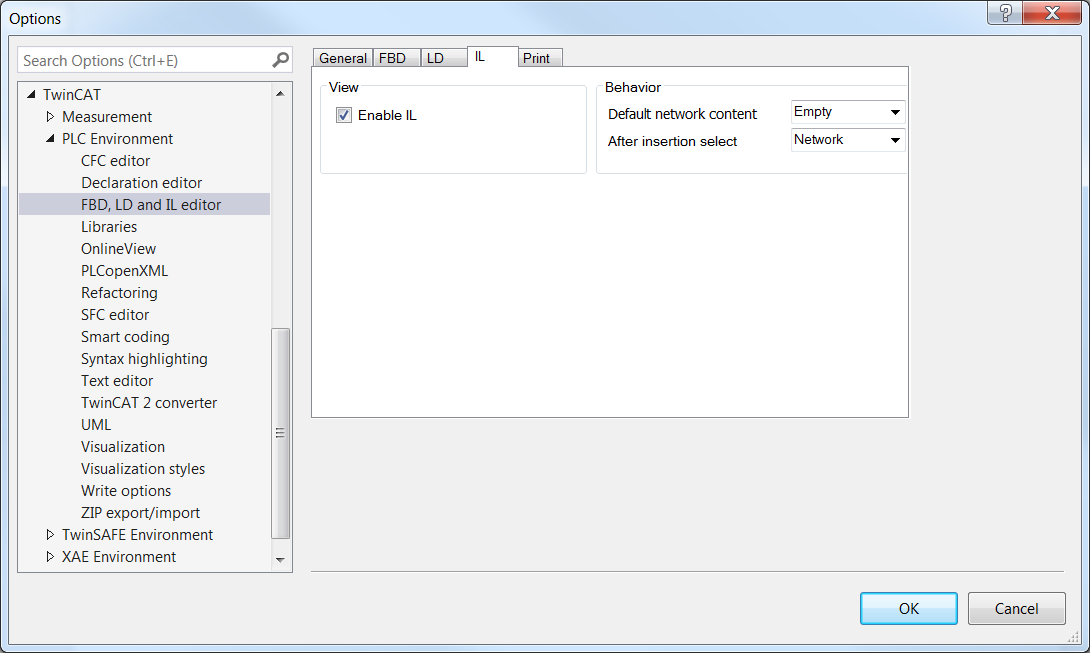Click the tree scroll up arrow

(280, 93)
